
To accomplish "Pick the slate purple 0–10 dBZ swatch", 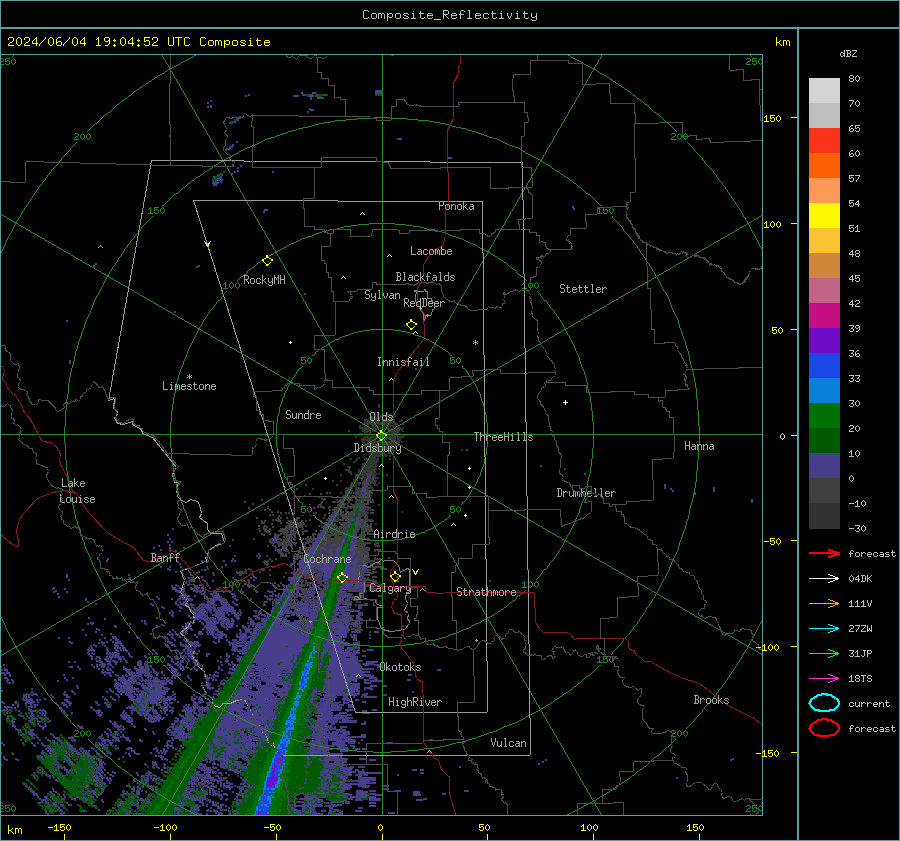I will [x=824, y=466].
